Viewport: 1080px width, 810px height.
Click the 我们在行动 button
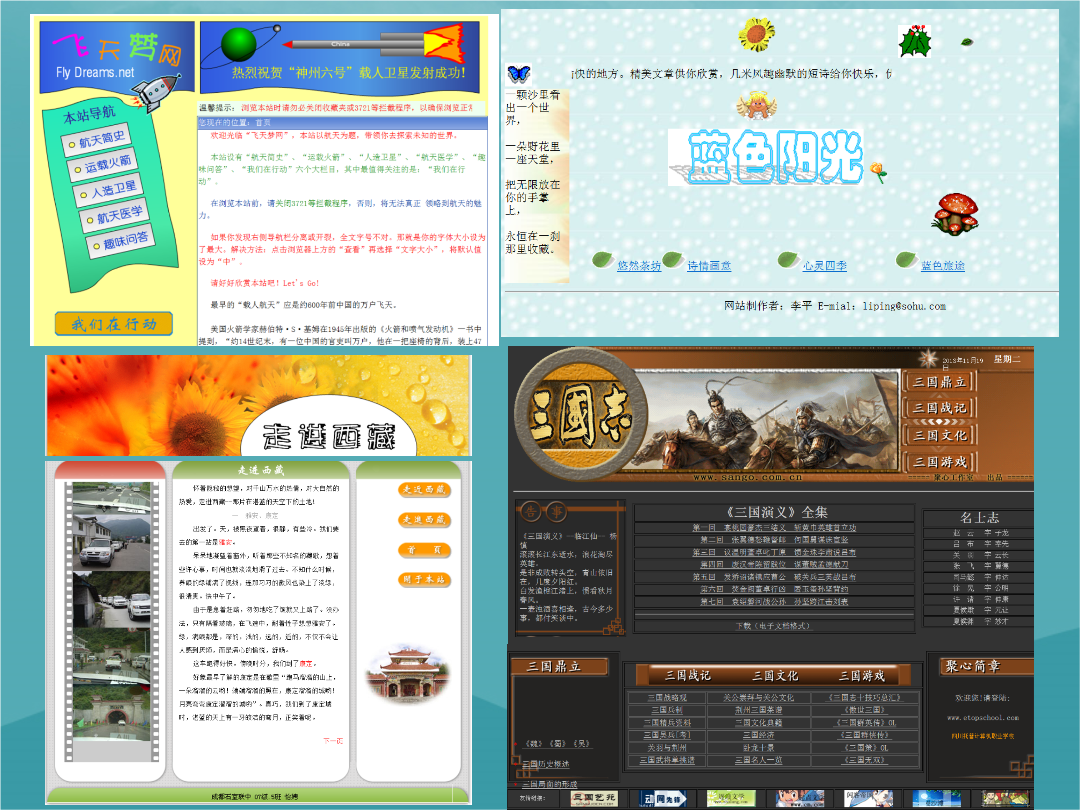click(x=114, y=324)
